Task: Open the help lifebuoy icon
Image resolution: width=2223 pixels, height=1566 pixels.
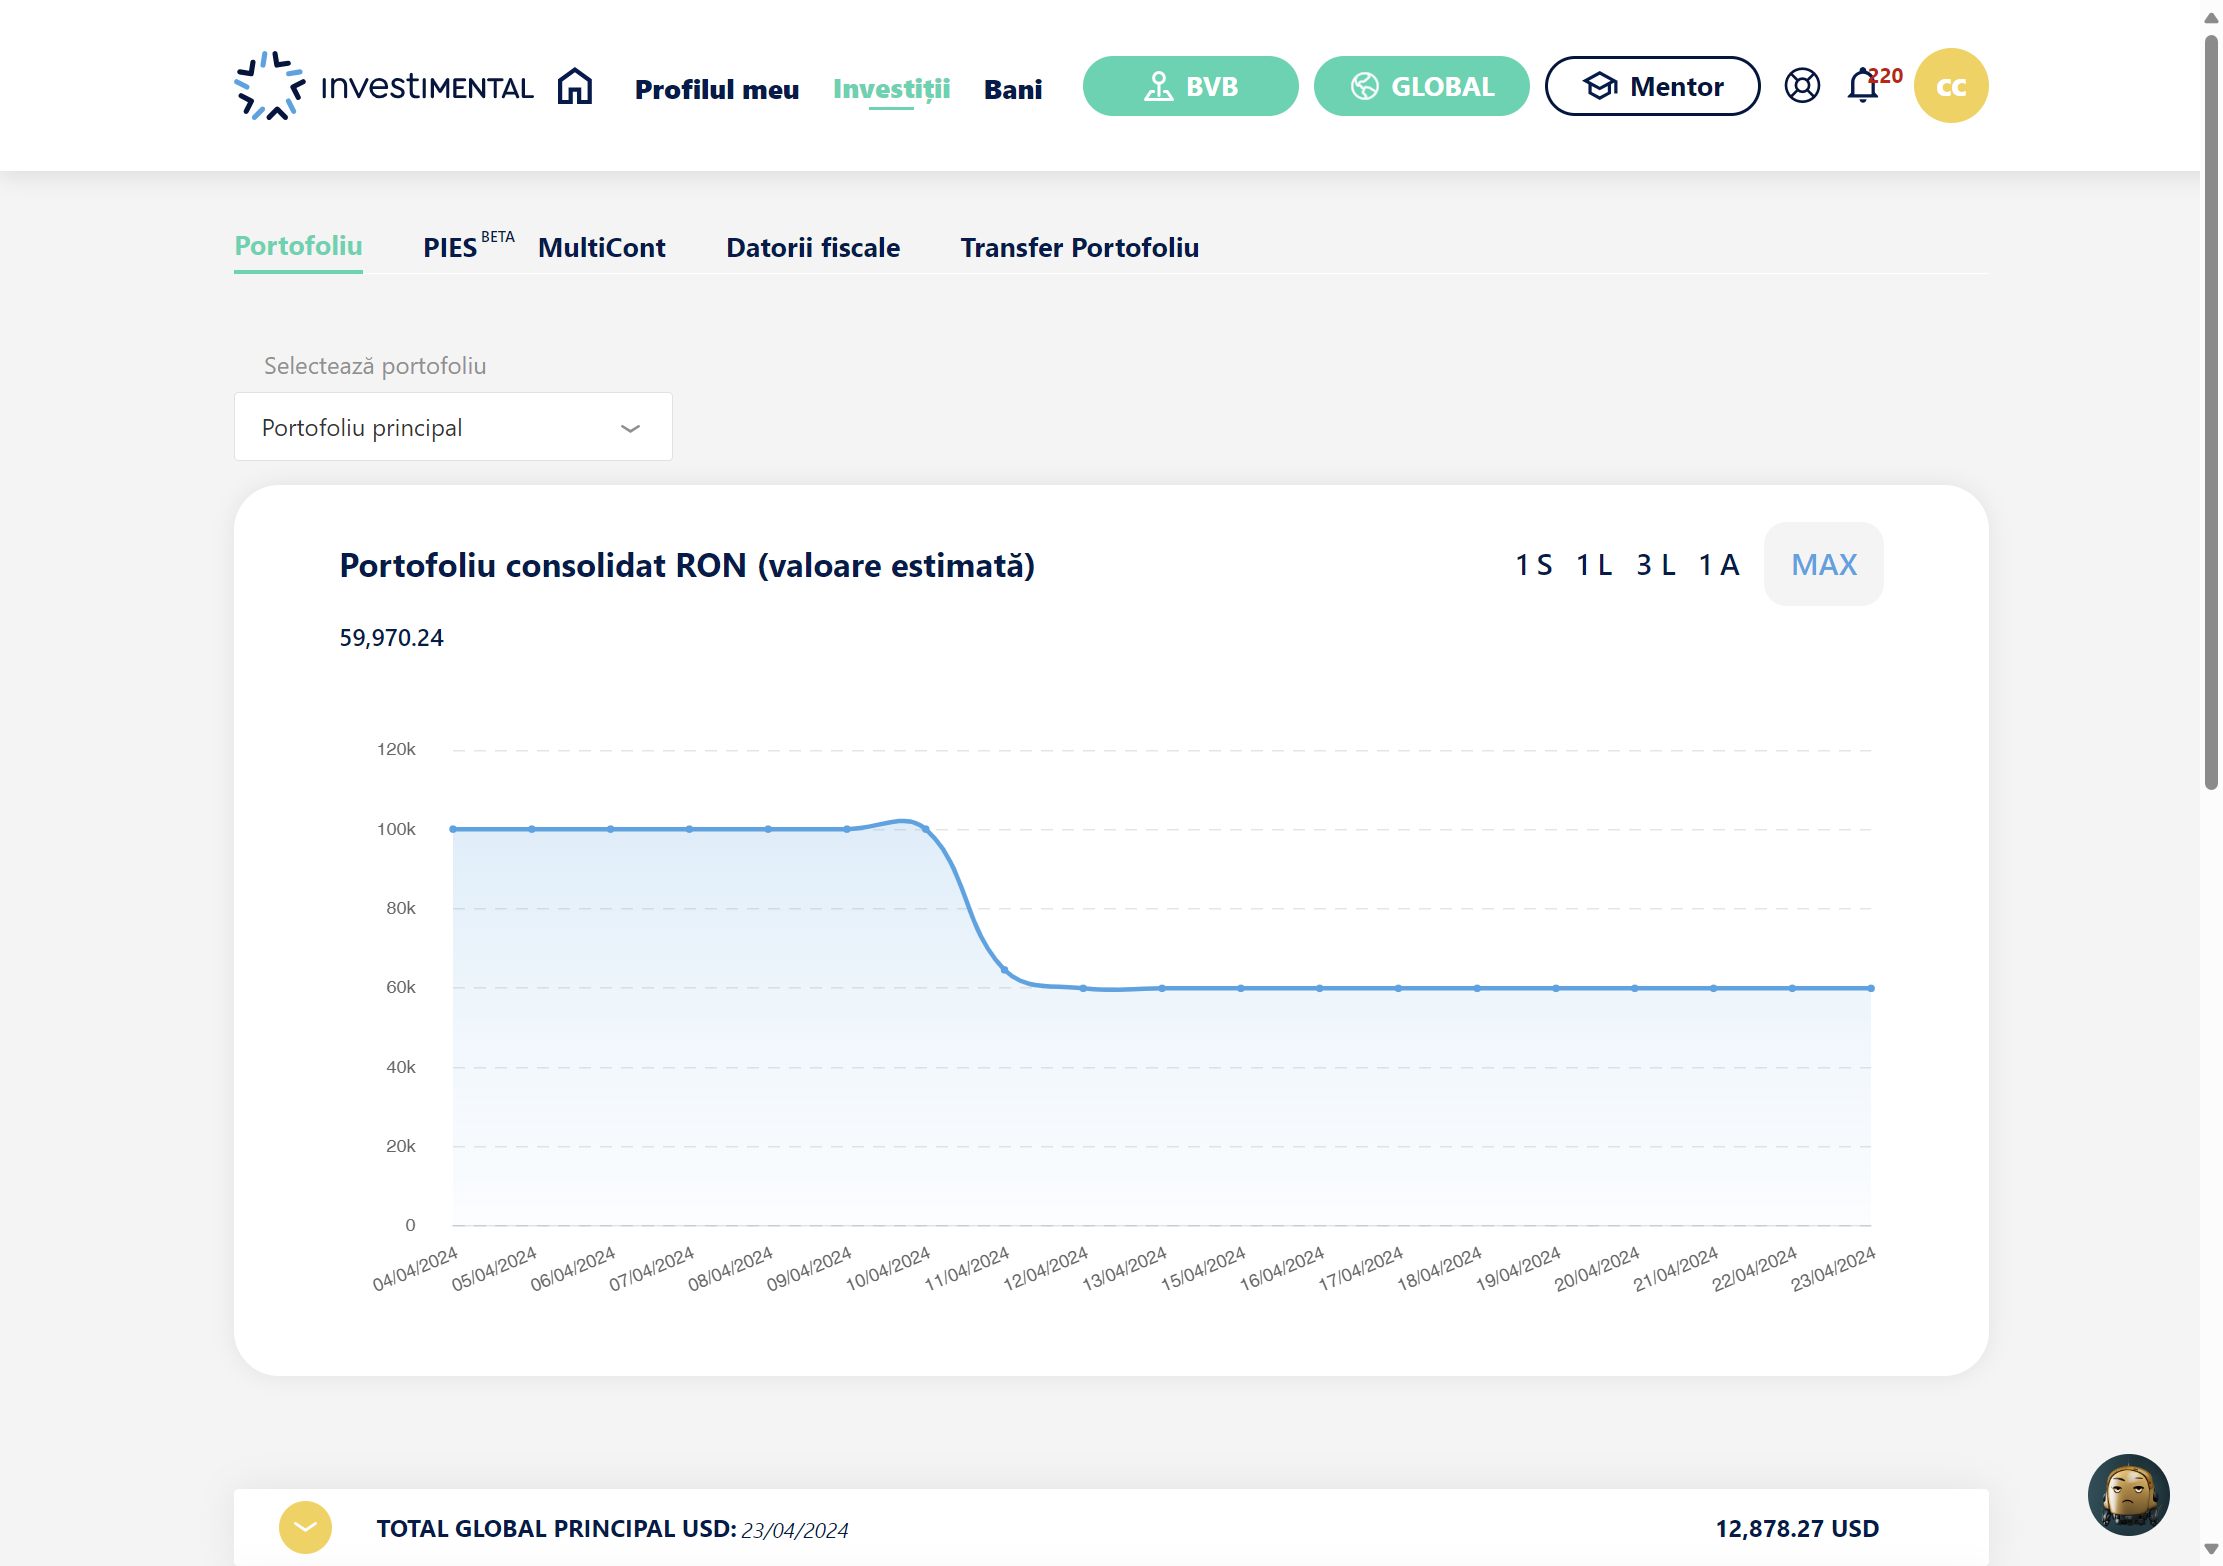Action: pos(1802,86)
